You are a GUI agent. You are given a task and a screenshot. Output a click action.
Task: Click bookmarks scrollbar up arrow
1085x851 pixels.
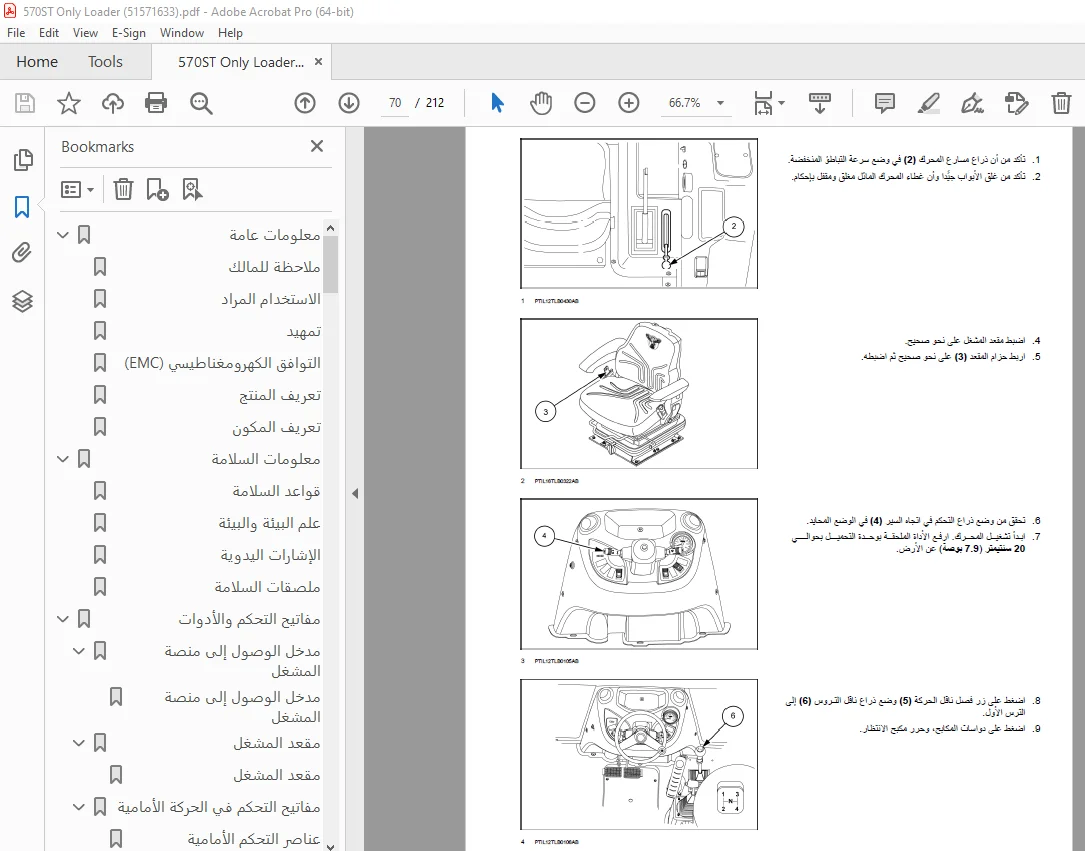(331, 228)
